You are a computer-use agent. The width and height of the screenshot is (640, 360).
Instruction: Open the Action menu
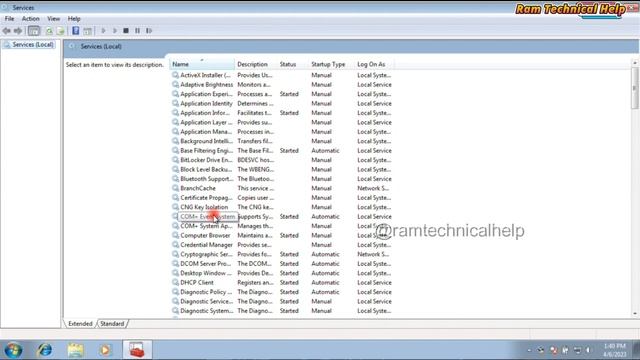click(31, 19)
